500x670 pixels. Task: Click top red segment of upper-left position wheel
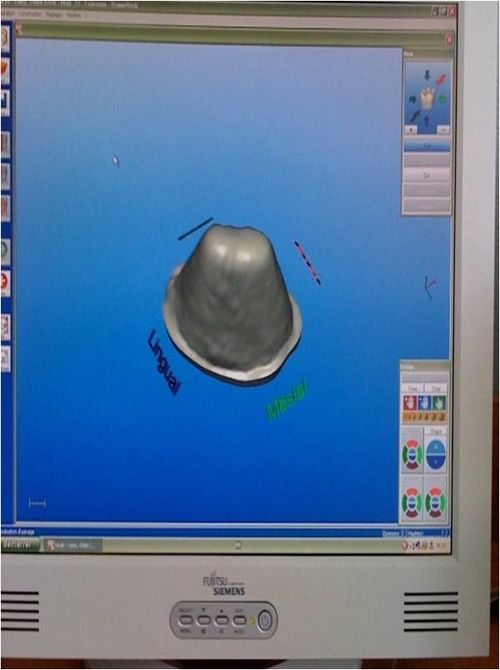412,444
